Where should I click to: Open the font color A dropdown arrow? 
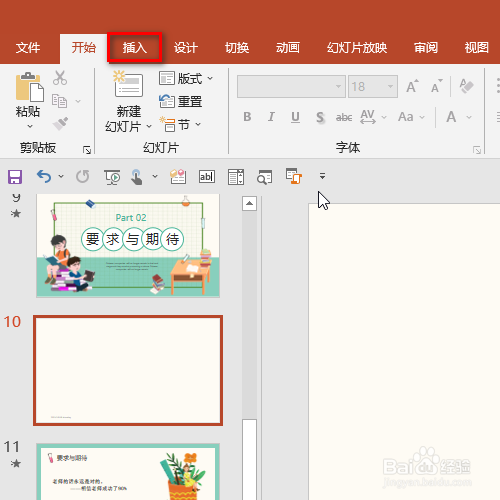(x=469, y=117)
